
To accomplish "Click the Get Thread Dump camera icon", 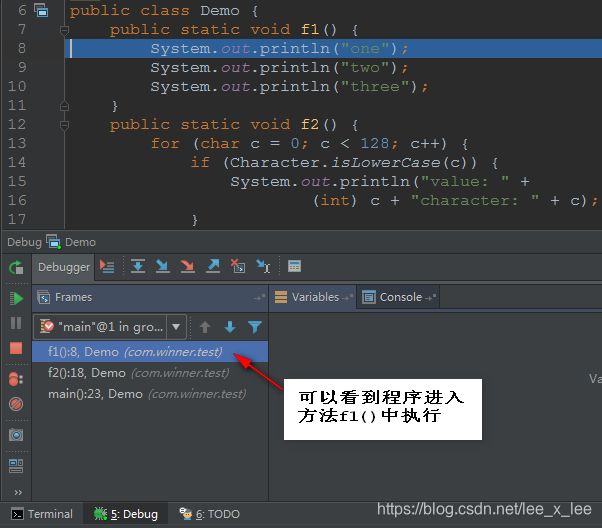I will (16, 435).
